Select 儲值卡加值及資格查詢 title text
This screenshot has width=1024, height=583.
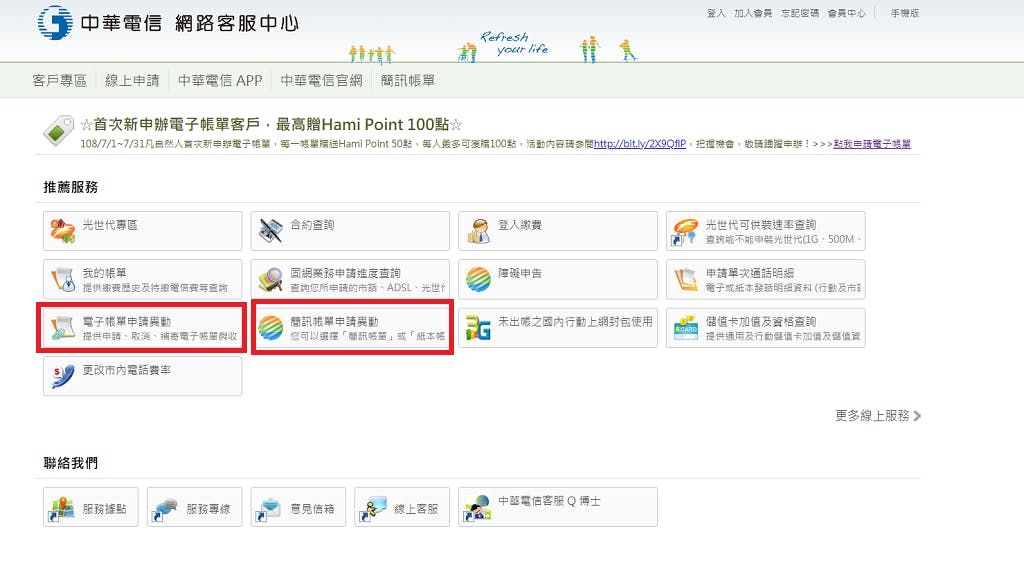click(x=761, y=321)
